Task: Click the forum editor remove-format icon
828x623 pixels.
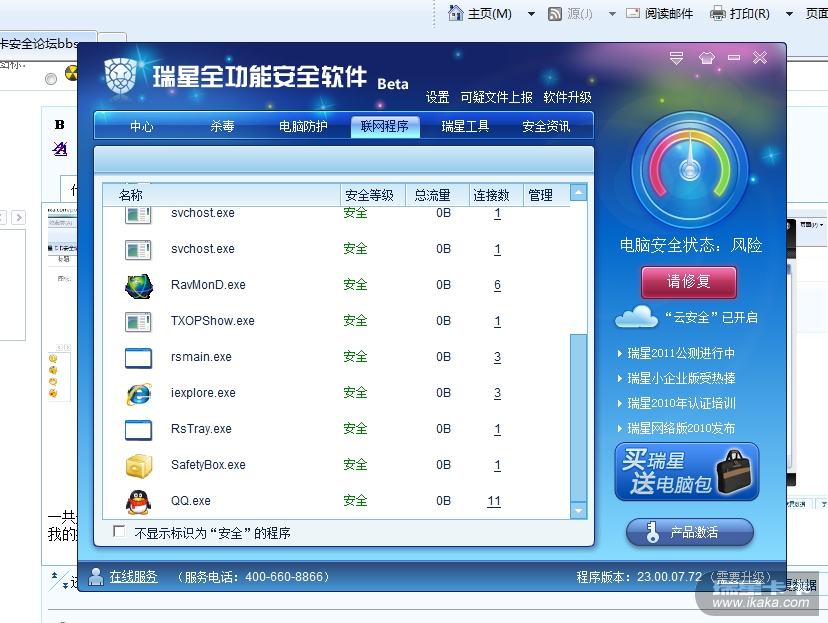Action: 60,149
